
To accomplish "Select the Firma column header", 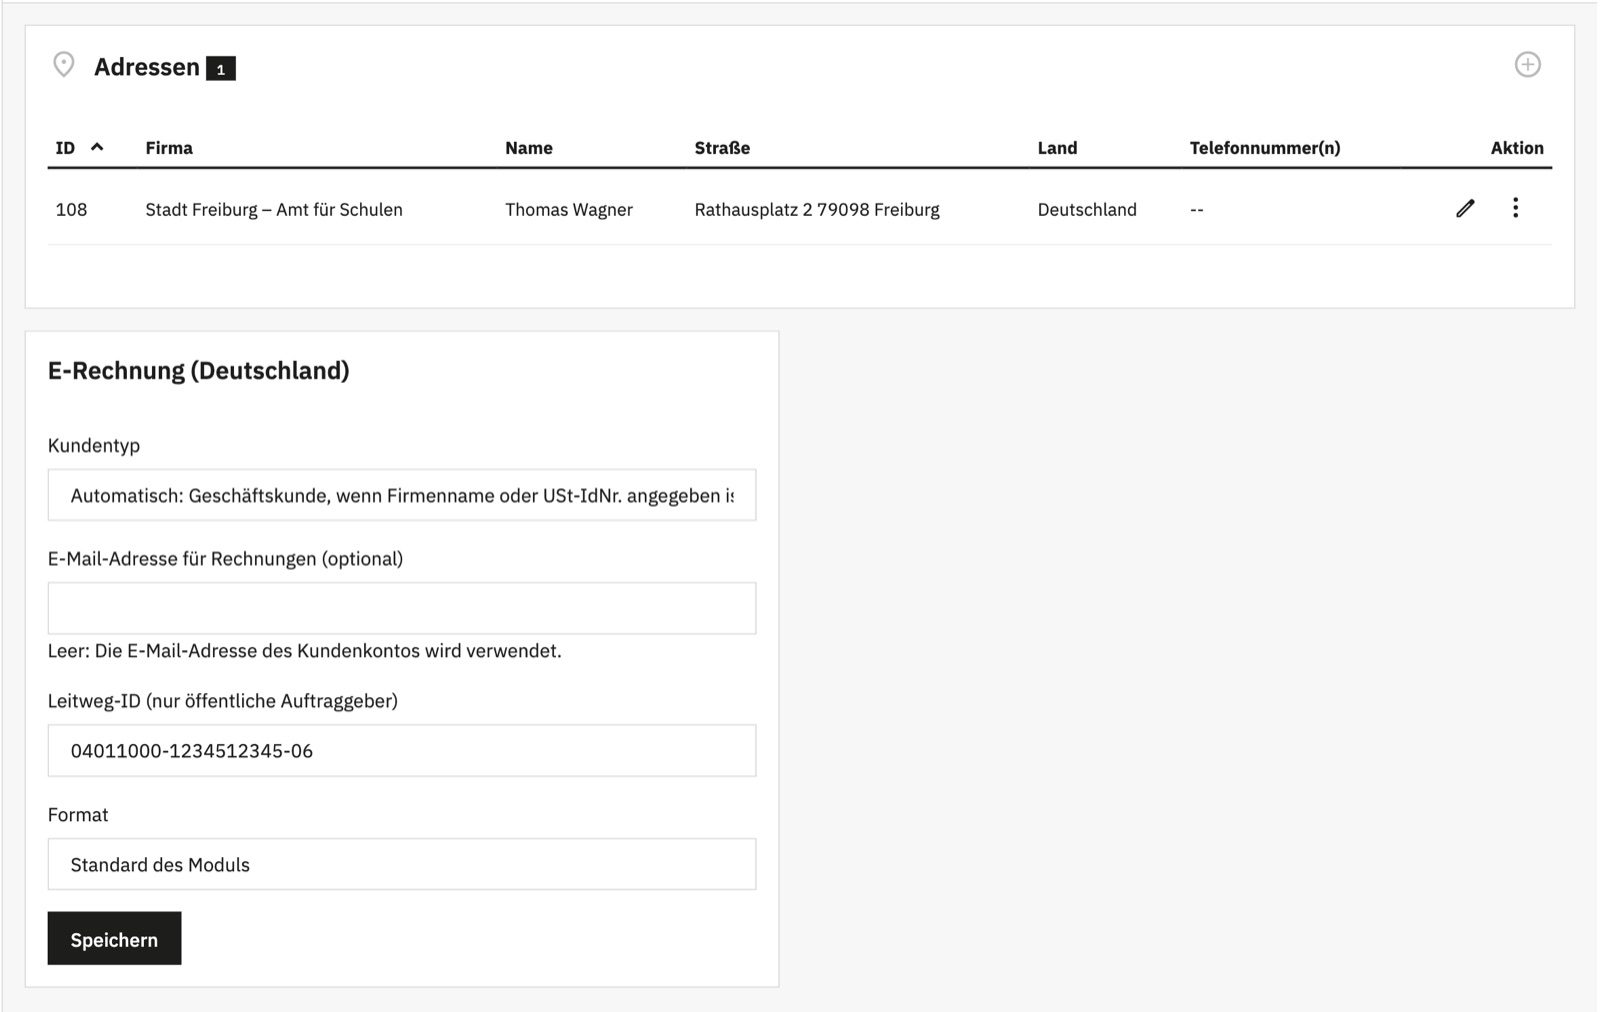I will tap(169, 148).
